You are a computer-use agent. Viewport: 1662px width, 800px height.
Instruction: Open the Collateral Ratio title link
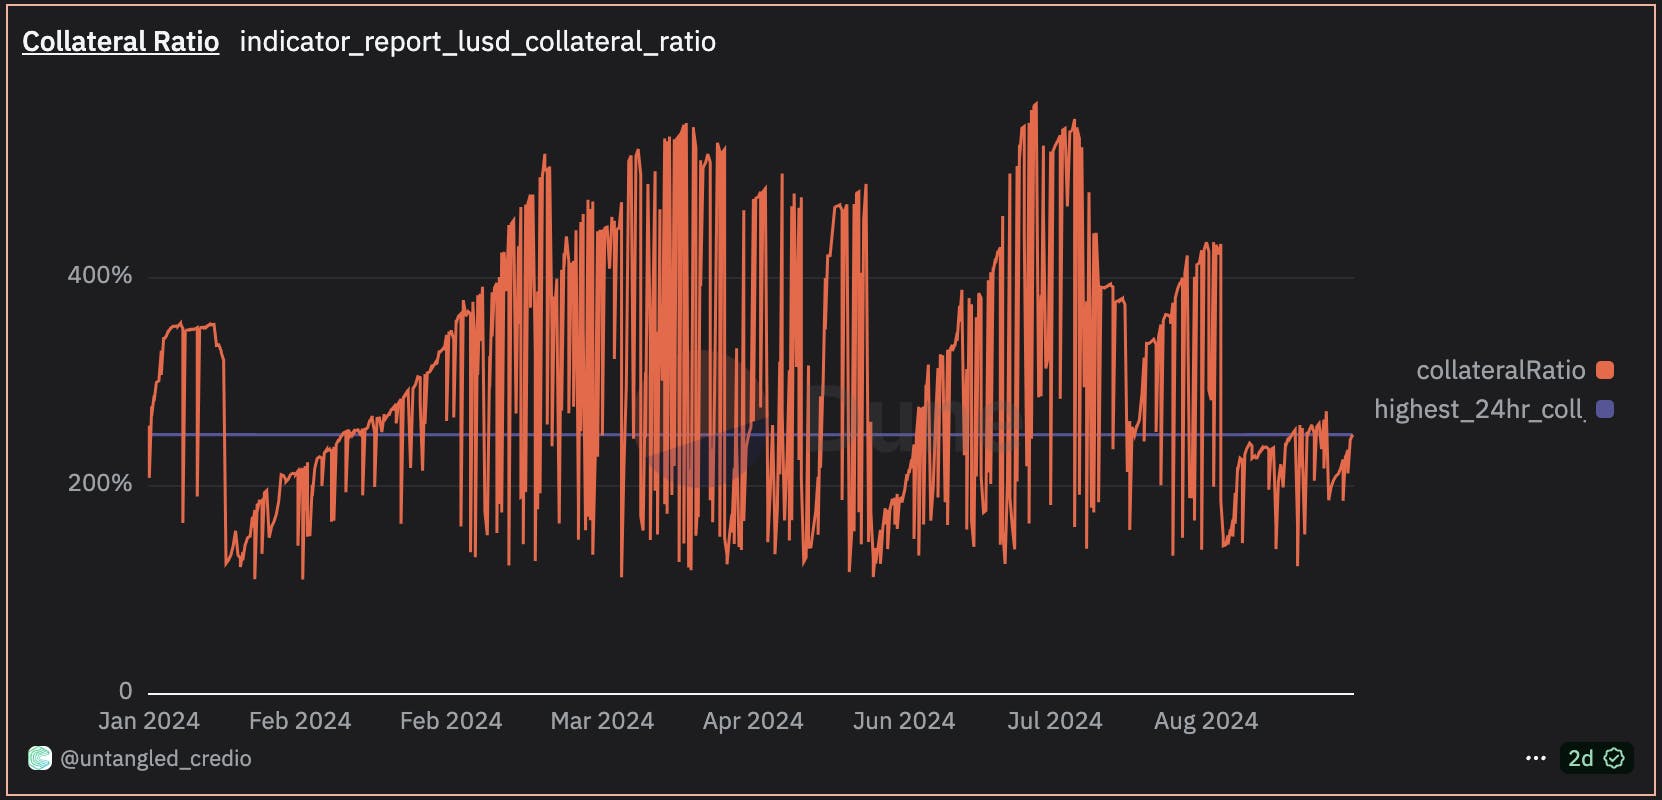point(120,42)
